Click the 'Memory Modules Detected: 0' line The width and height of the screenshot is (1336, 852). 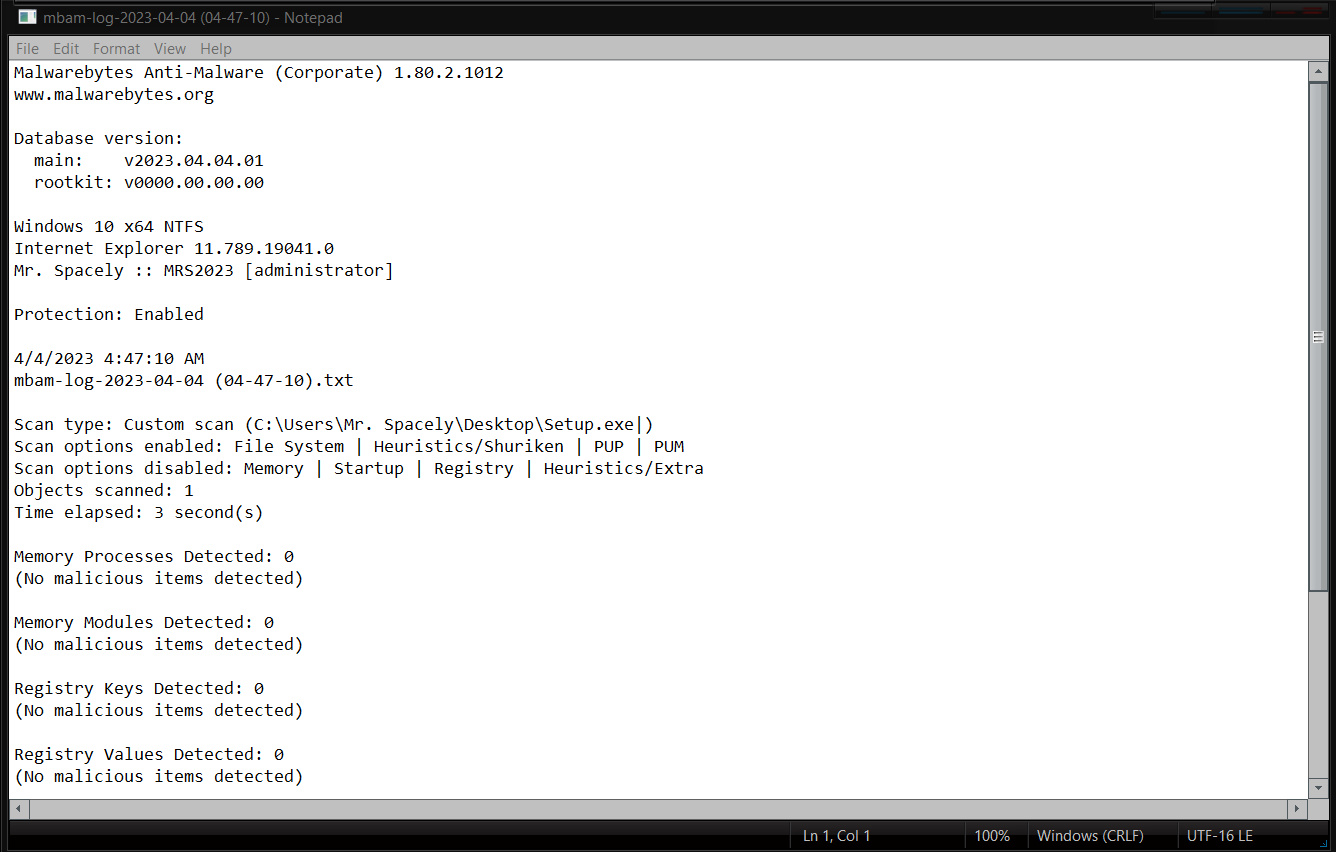[144, 623]
